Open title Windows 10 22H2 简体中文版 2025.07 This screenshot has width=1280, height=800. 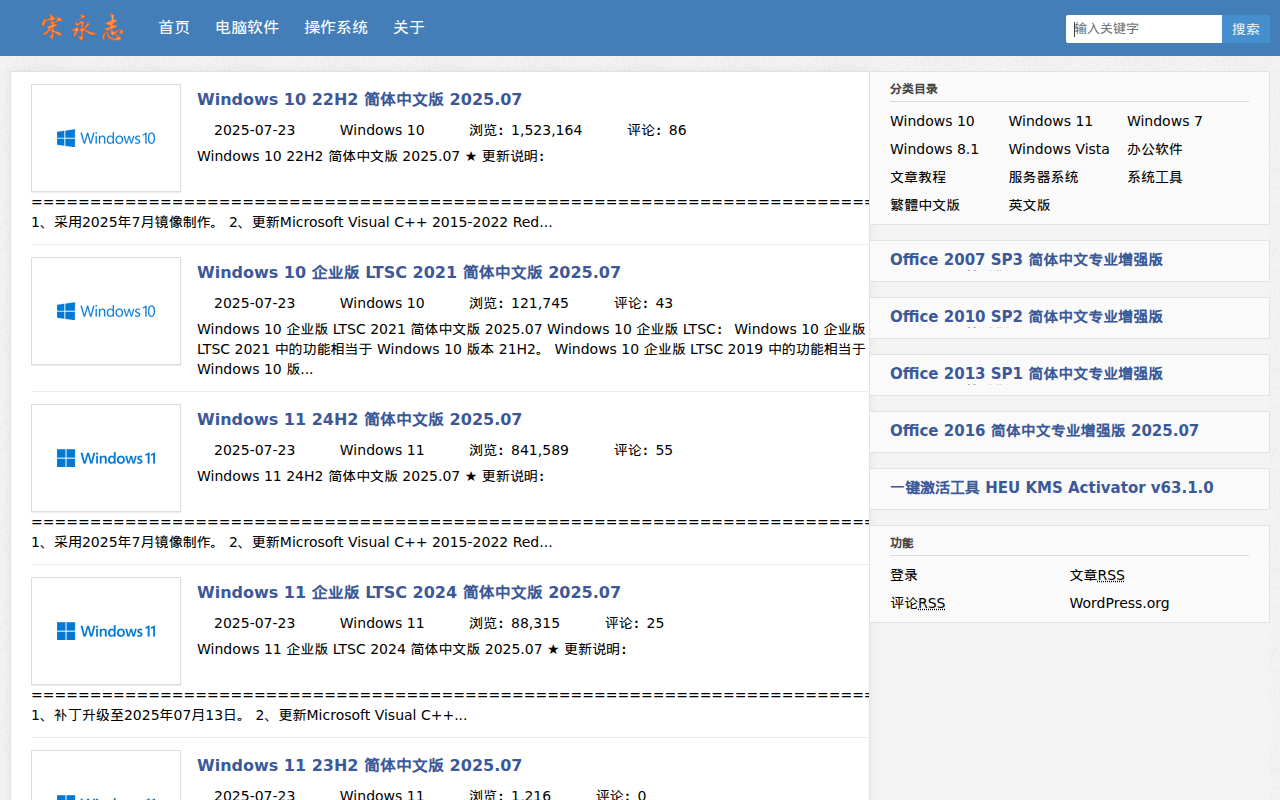coord(359,99)
